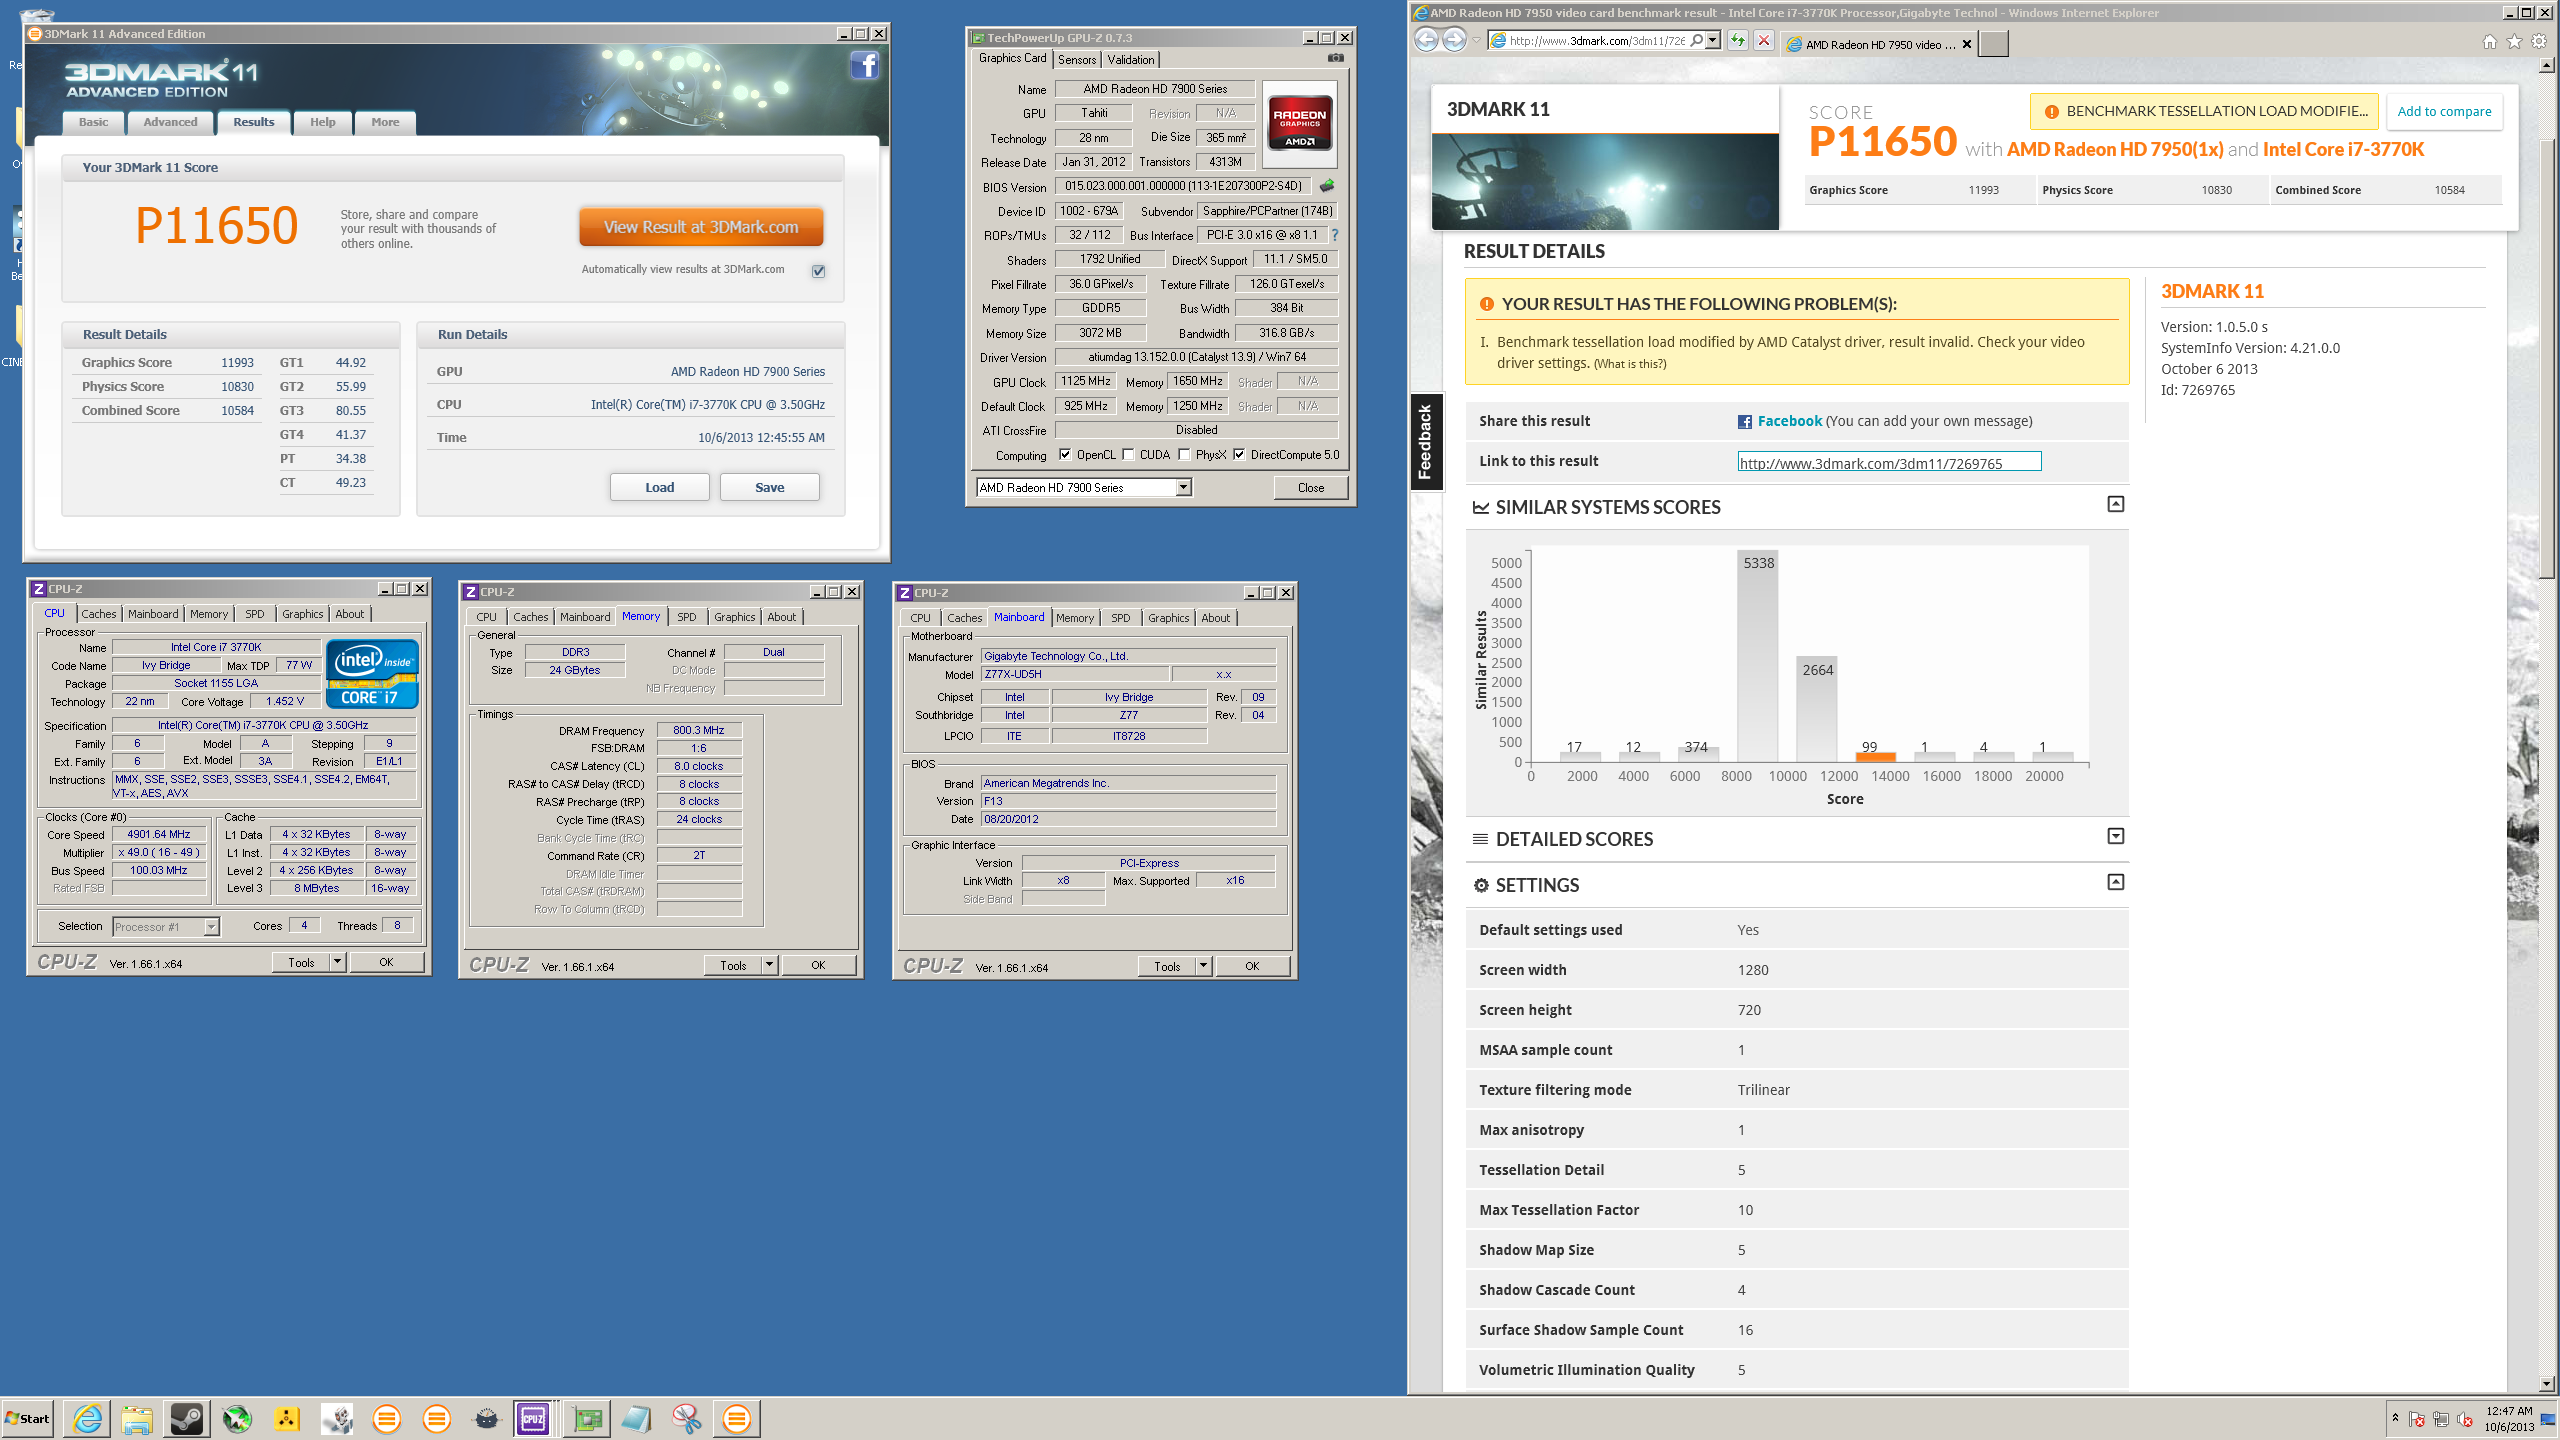Click the network icon in system tray
The height and width of the screenshot is (1440, 2560).
[x=2441, y=1419]
